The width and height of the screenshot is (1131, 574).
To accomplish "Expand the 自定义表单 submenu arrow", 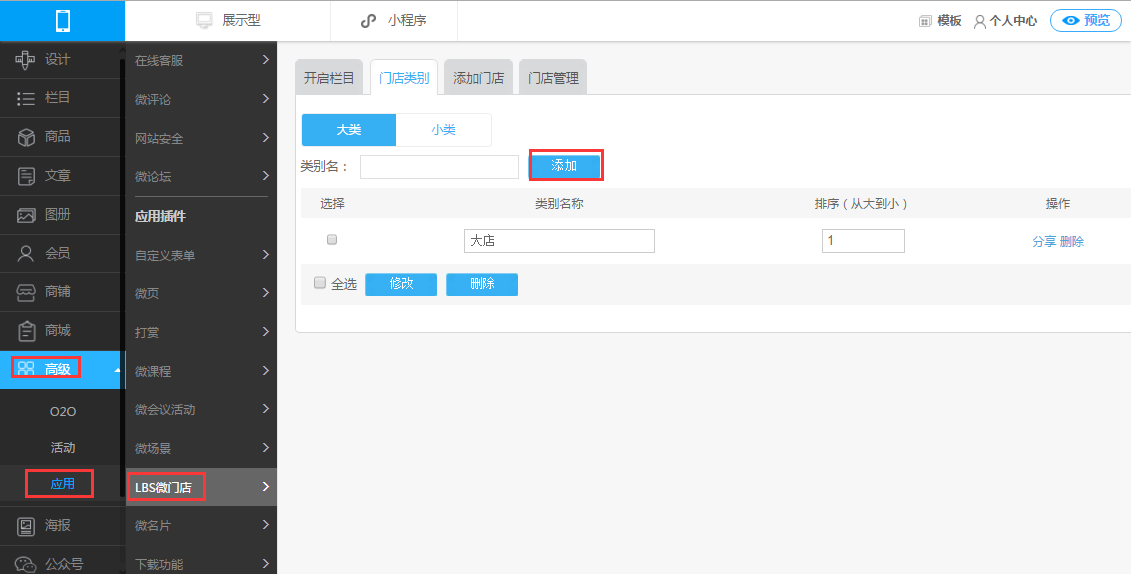I will (x=265, y=254).
